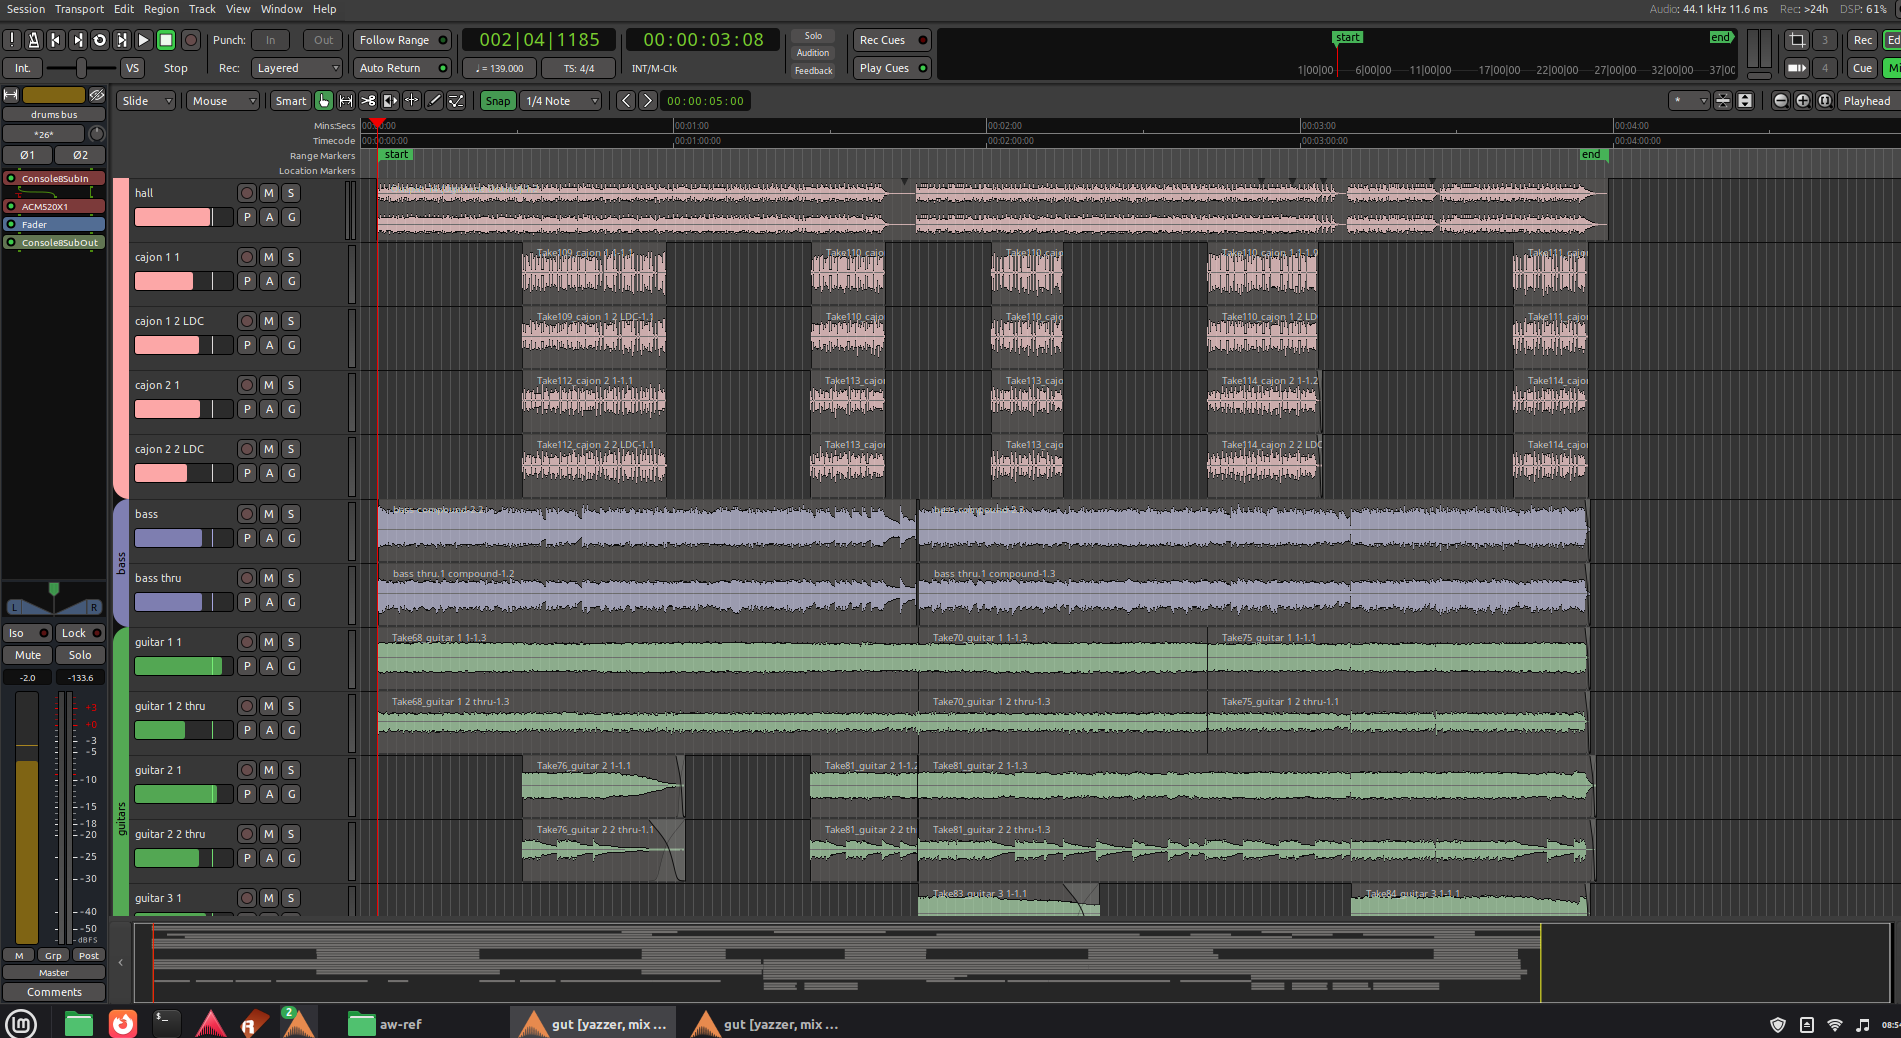The image size is (1901, 1038).
Task: Open the 1/4 Note grid dropdown
Action: [562, 101]
